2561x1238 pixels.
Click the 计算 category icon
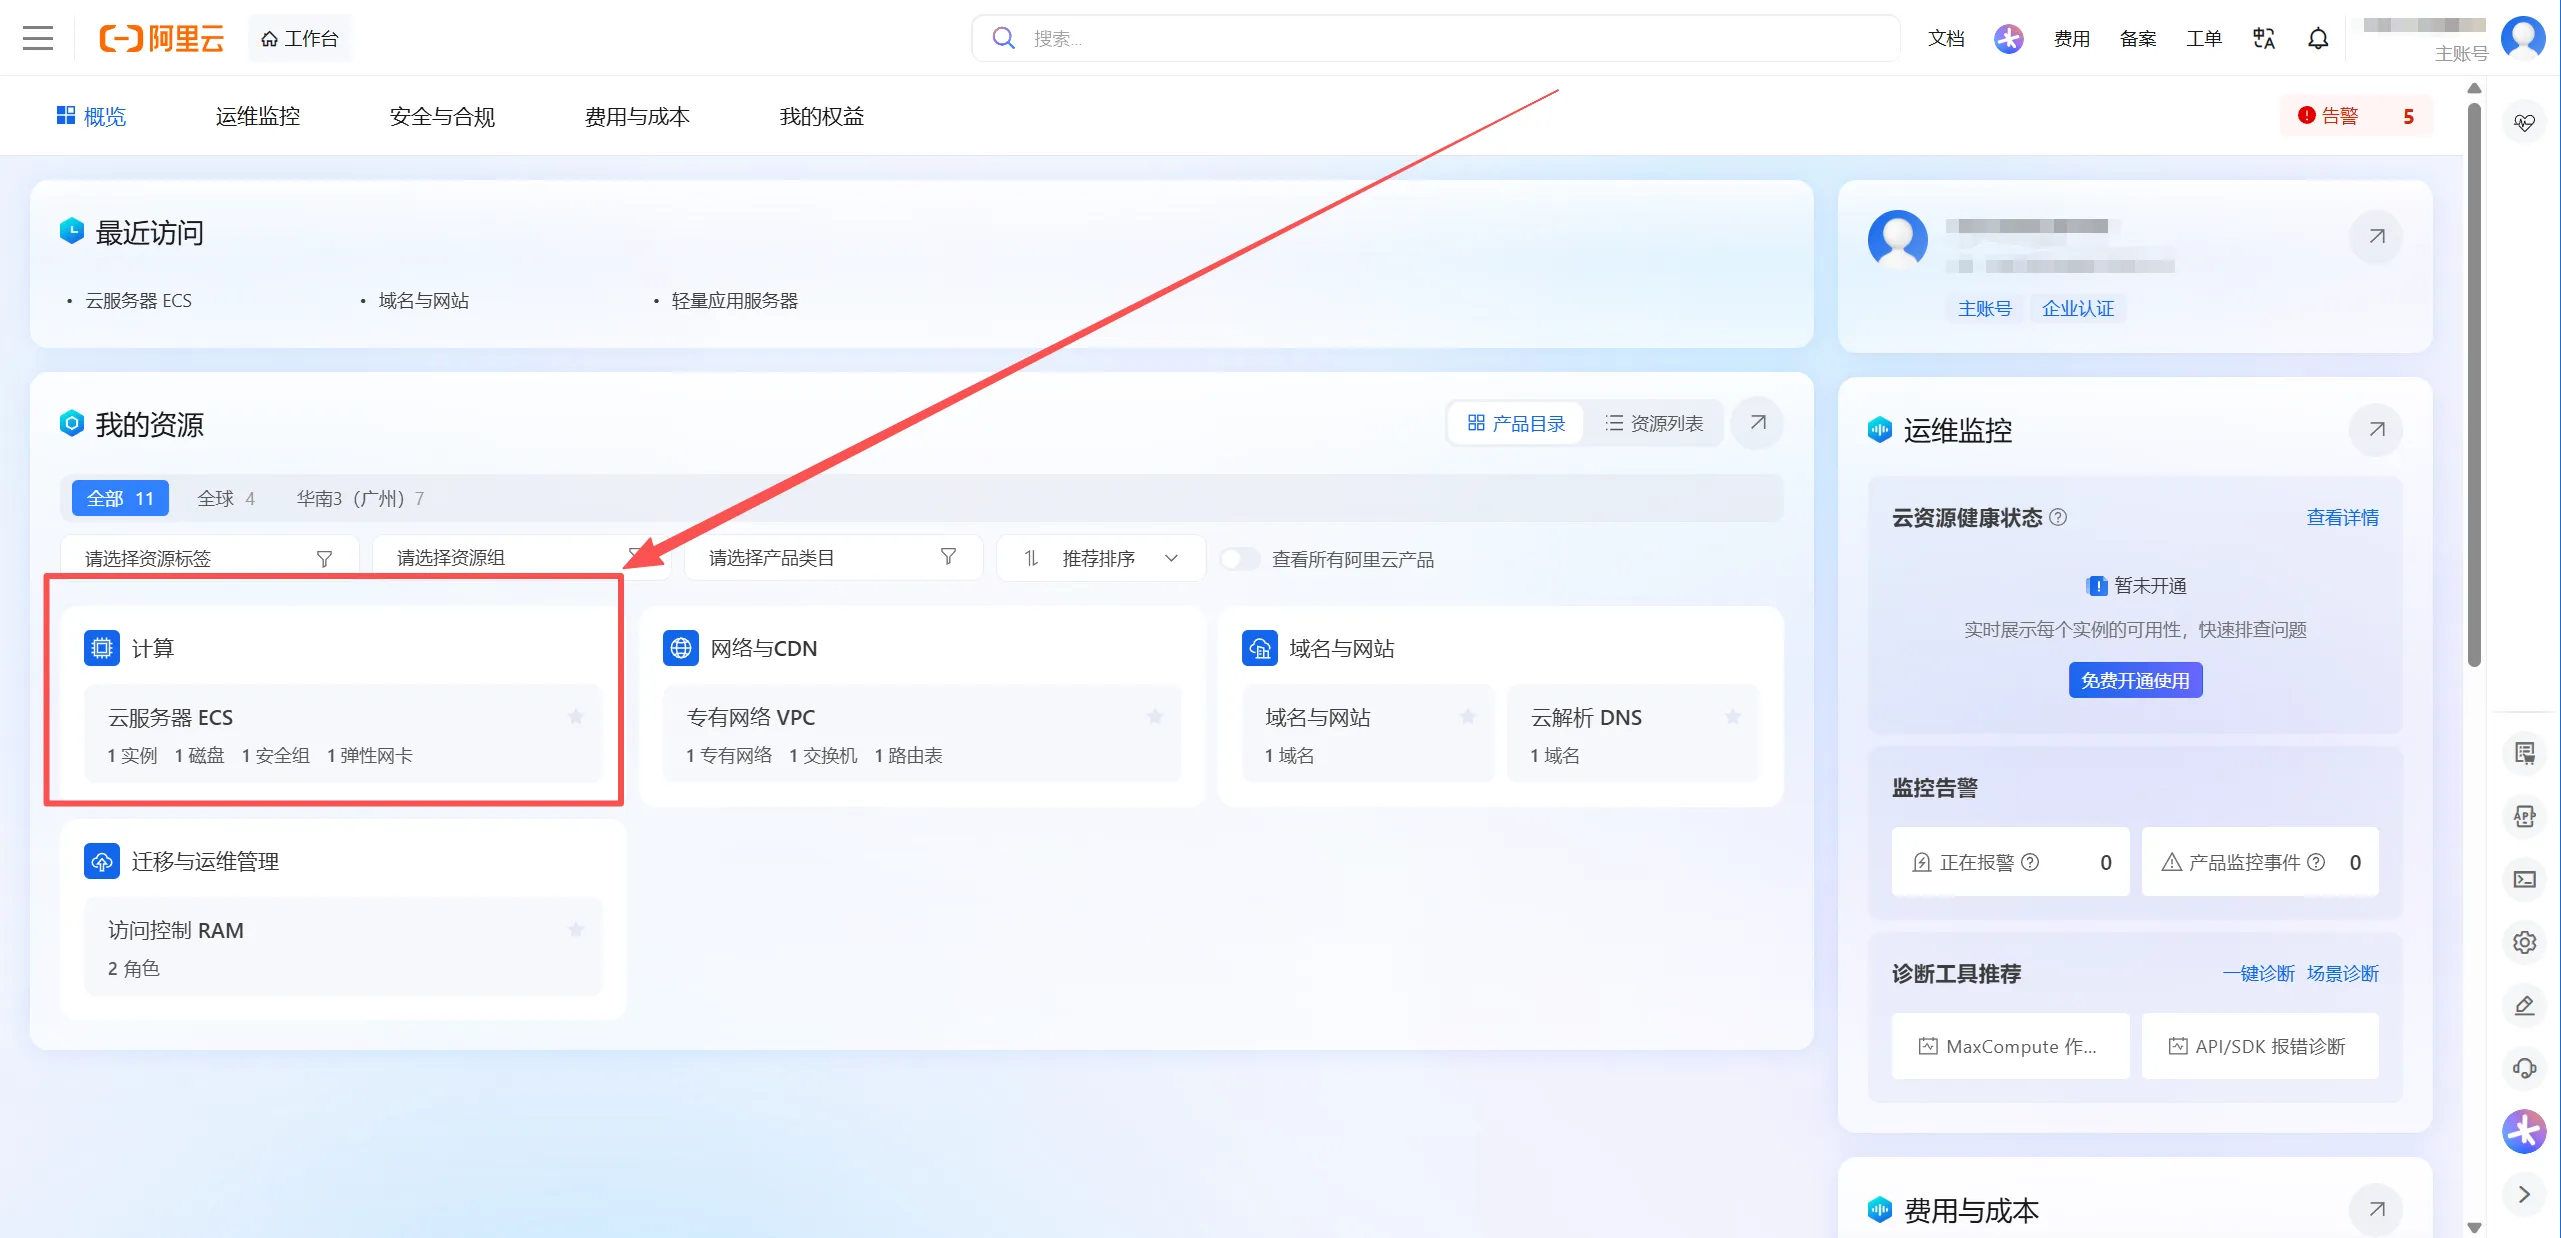[101, 648]
